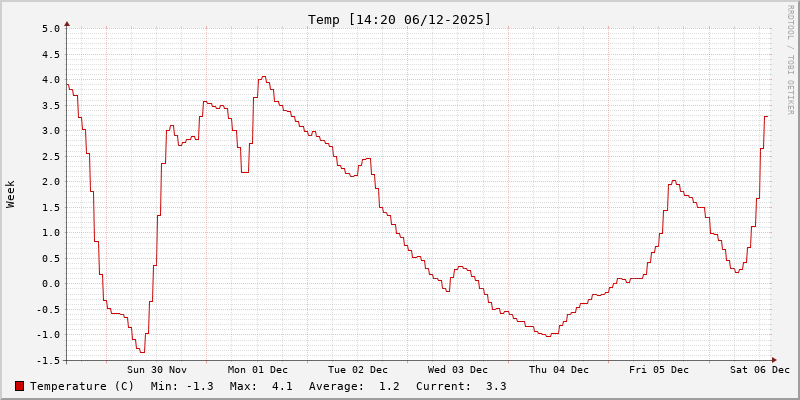Select the Thu 04 Dec date label
This screenshot has height=400, width=800.
point(558,369)
